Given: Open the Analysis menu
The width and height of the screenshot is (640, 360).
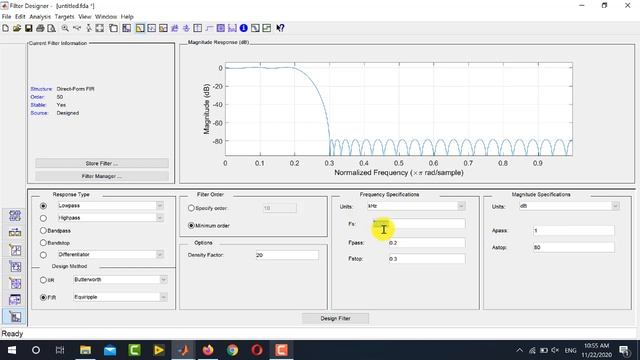Looking at the screenshot, I should [40, 17].
